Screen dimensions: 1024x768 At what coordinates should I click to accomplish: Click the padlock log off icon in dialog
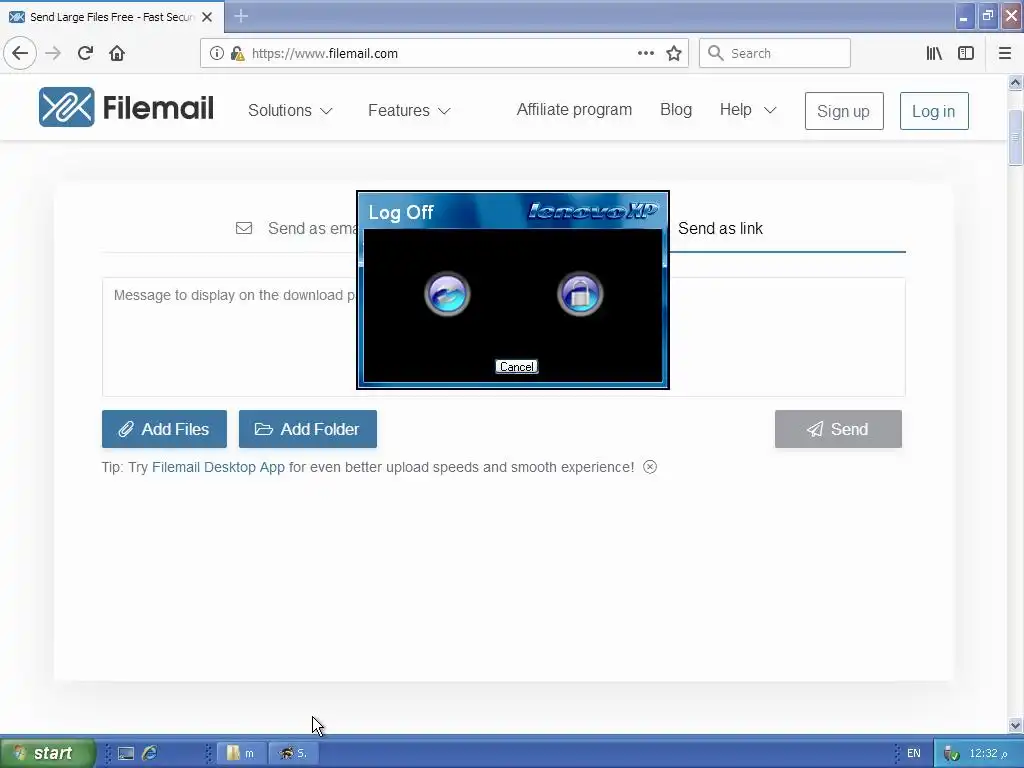click(580, 294)
